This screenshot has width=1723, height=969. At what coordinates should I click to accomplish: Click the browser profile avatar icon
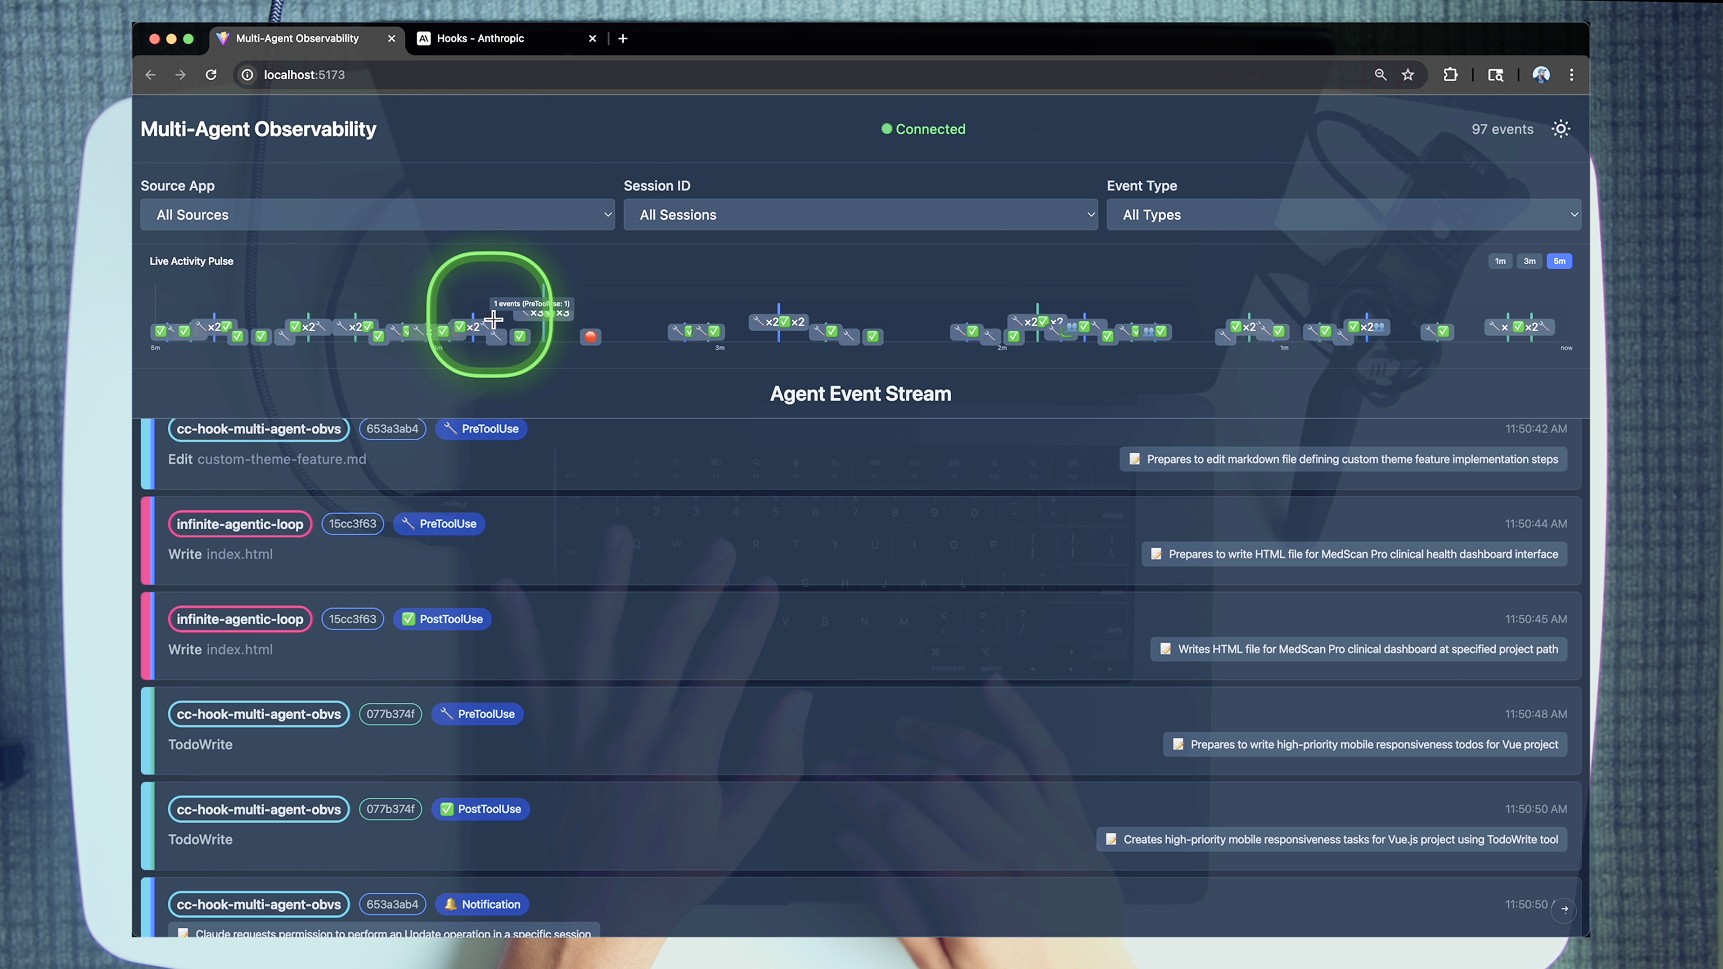[1541, 75]
